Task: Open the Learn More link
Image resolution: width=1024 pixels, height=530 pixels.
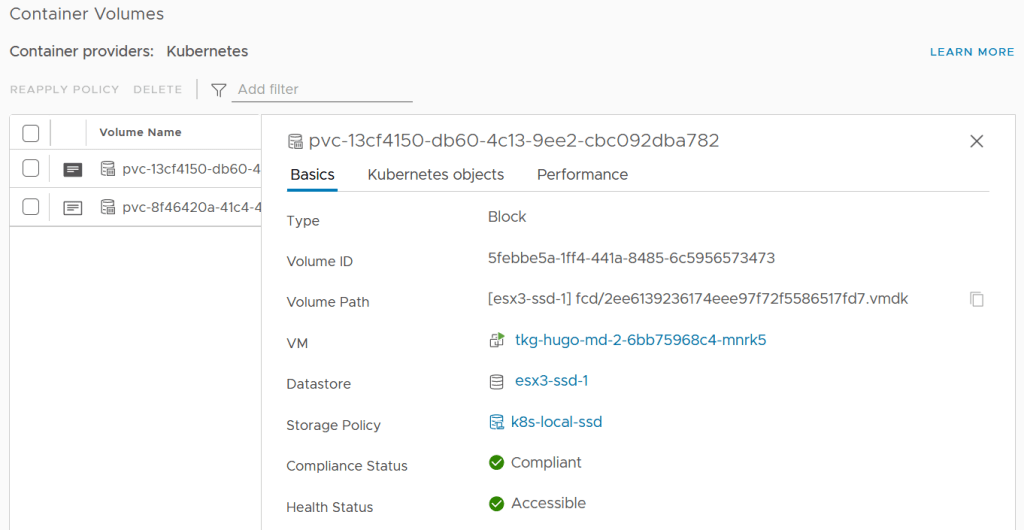Action: [x=972, y=52]
